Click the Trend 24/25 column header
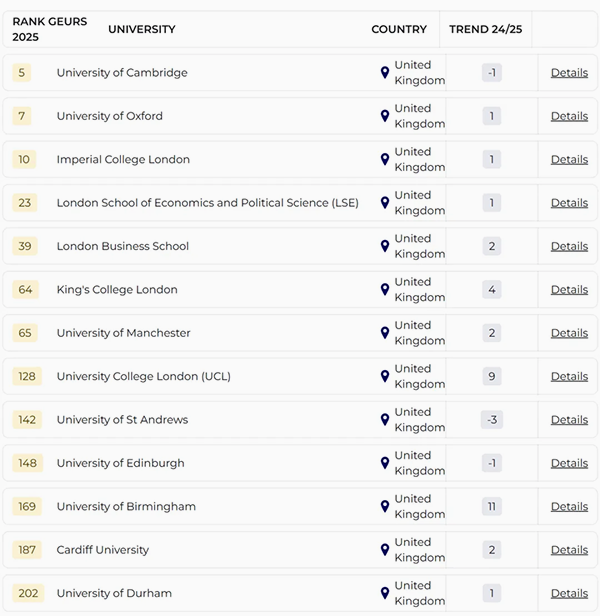This screenshot has width=600, height=616. coord(485,29)
